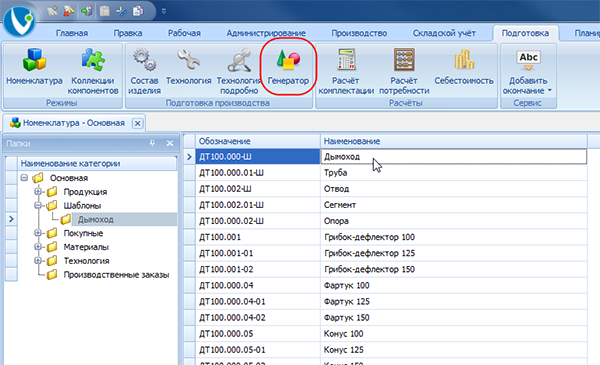Click the clipboard paste icon in quick access

tap(104, 11)
